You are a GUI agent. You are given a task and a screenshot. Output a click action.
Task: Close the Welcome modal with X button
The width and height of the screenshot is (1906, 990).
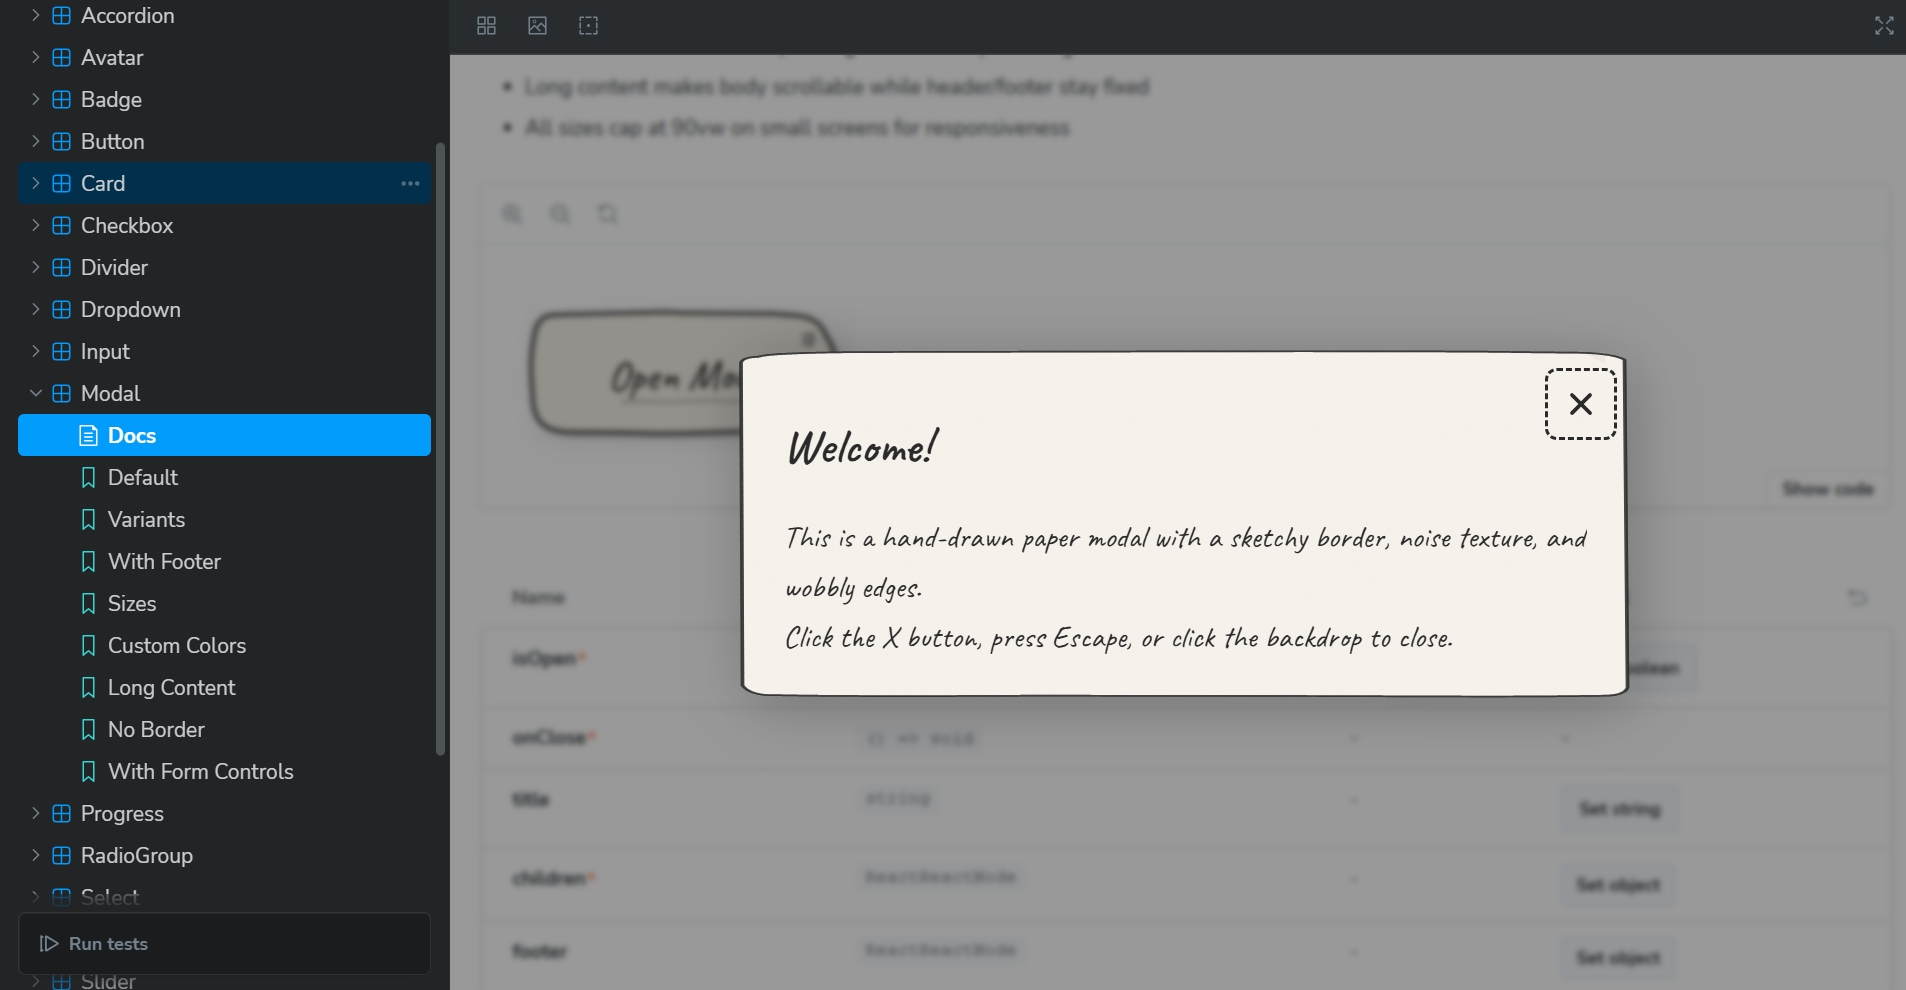[x=1581, y=404]
